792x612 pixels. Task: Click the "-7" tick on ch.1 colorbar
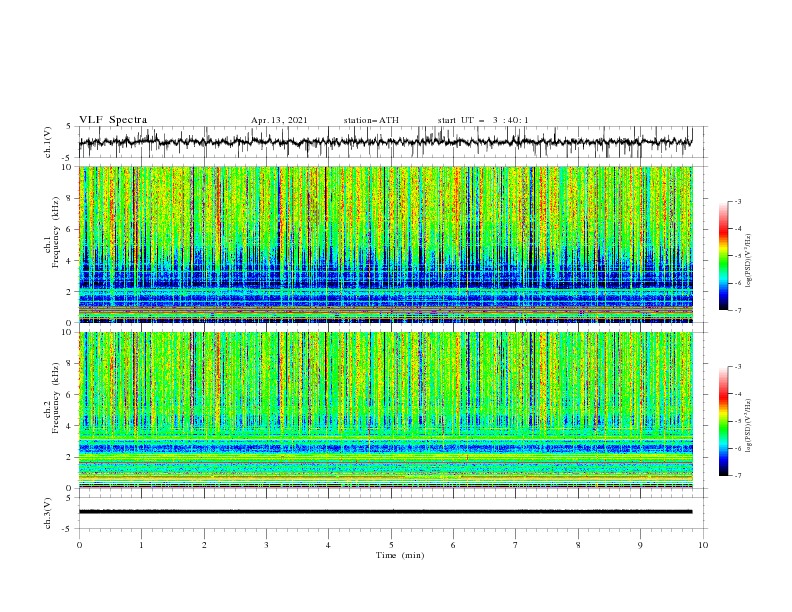(x=737, y=310)
